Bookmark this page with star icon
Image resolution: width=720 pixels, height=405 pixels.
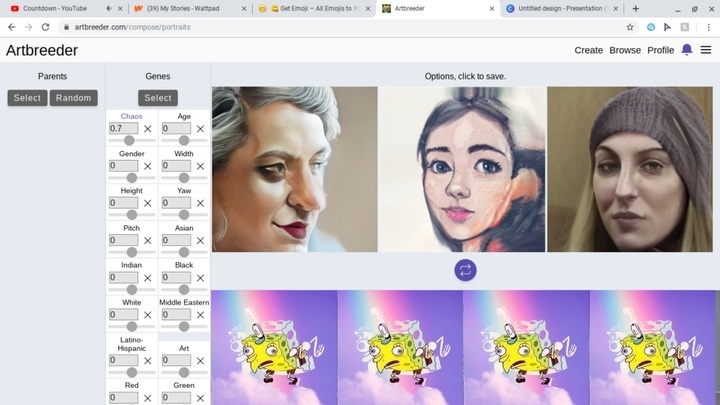(630, 27)
